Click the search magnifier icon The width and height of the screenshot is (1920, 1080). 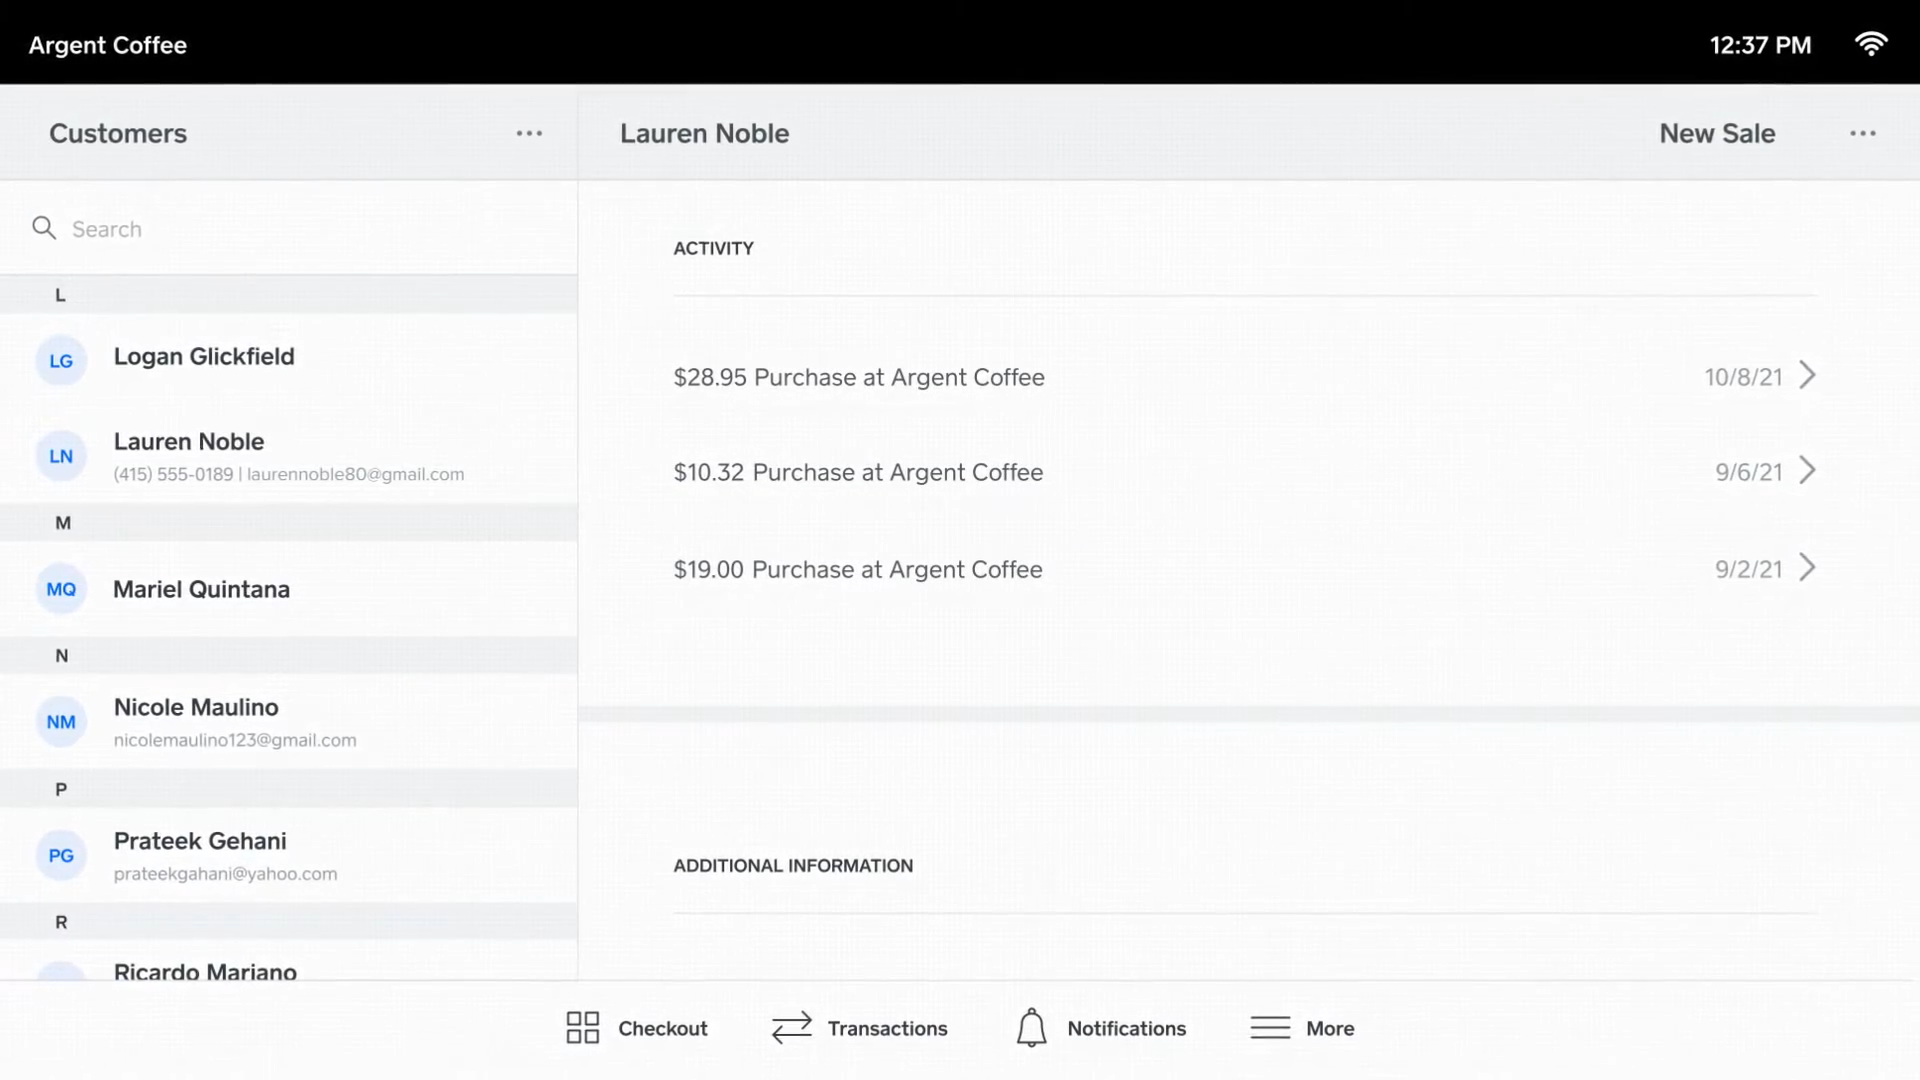[x=44, y=228]
